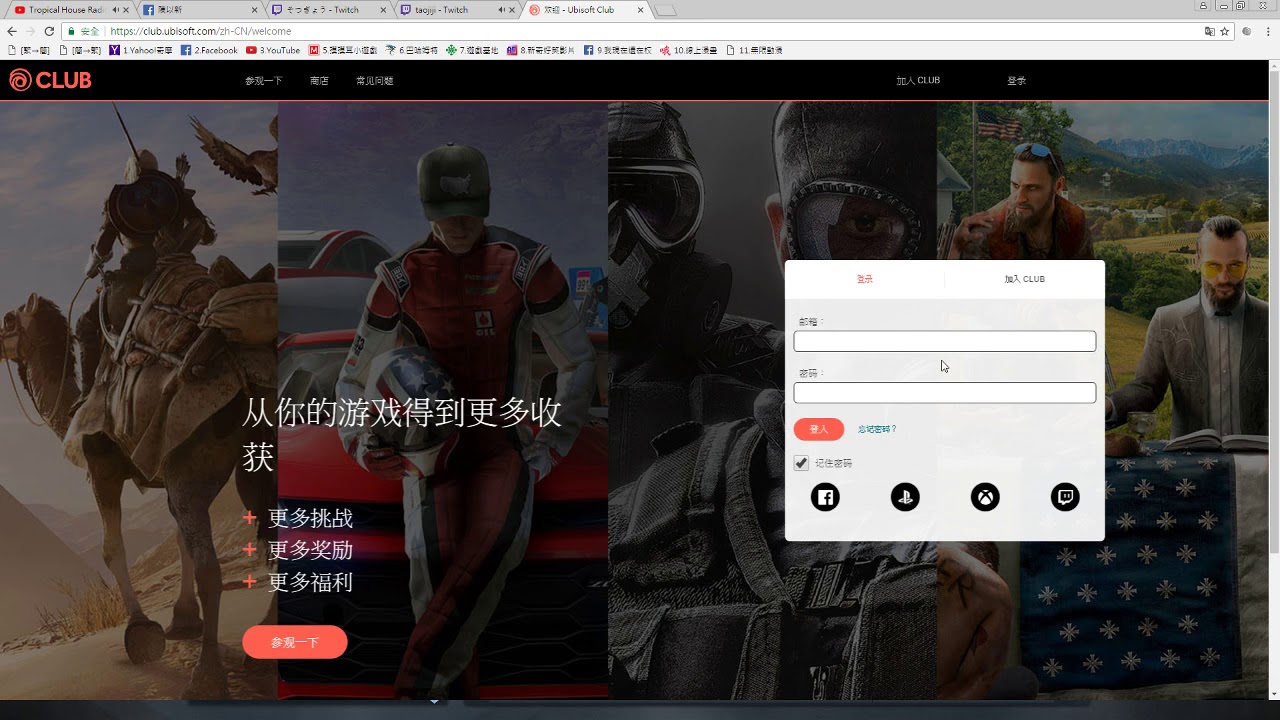Viewport: 1280px width, 720px height.
Task: Open the 参观一下 item in top navigation
Action: click(263, 80)
